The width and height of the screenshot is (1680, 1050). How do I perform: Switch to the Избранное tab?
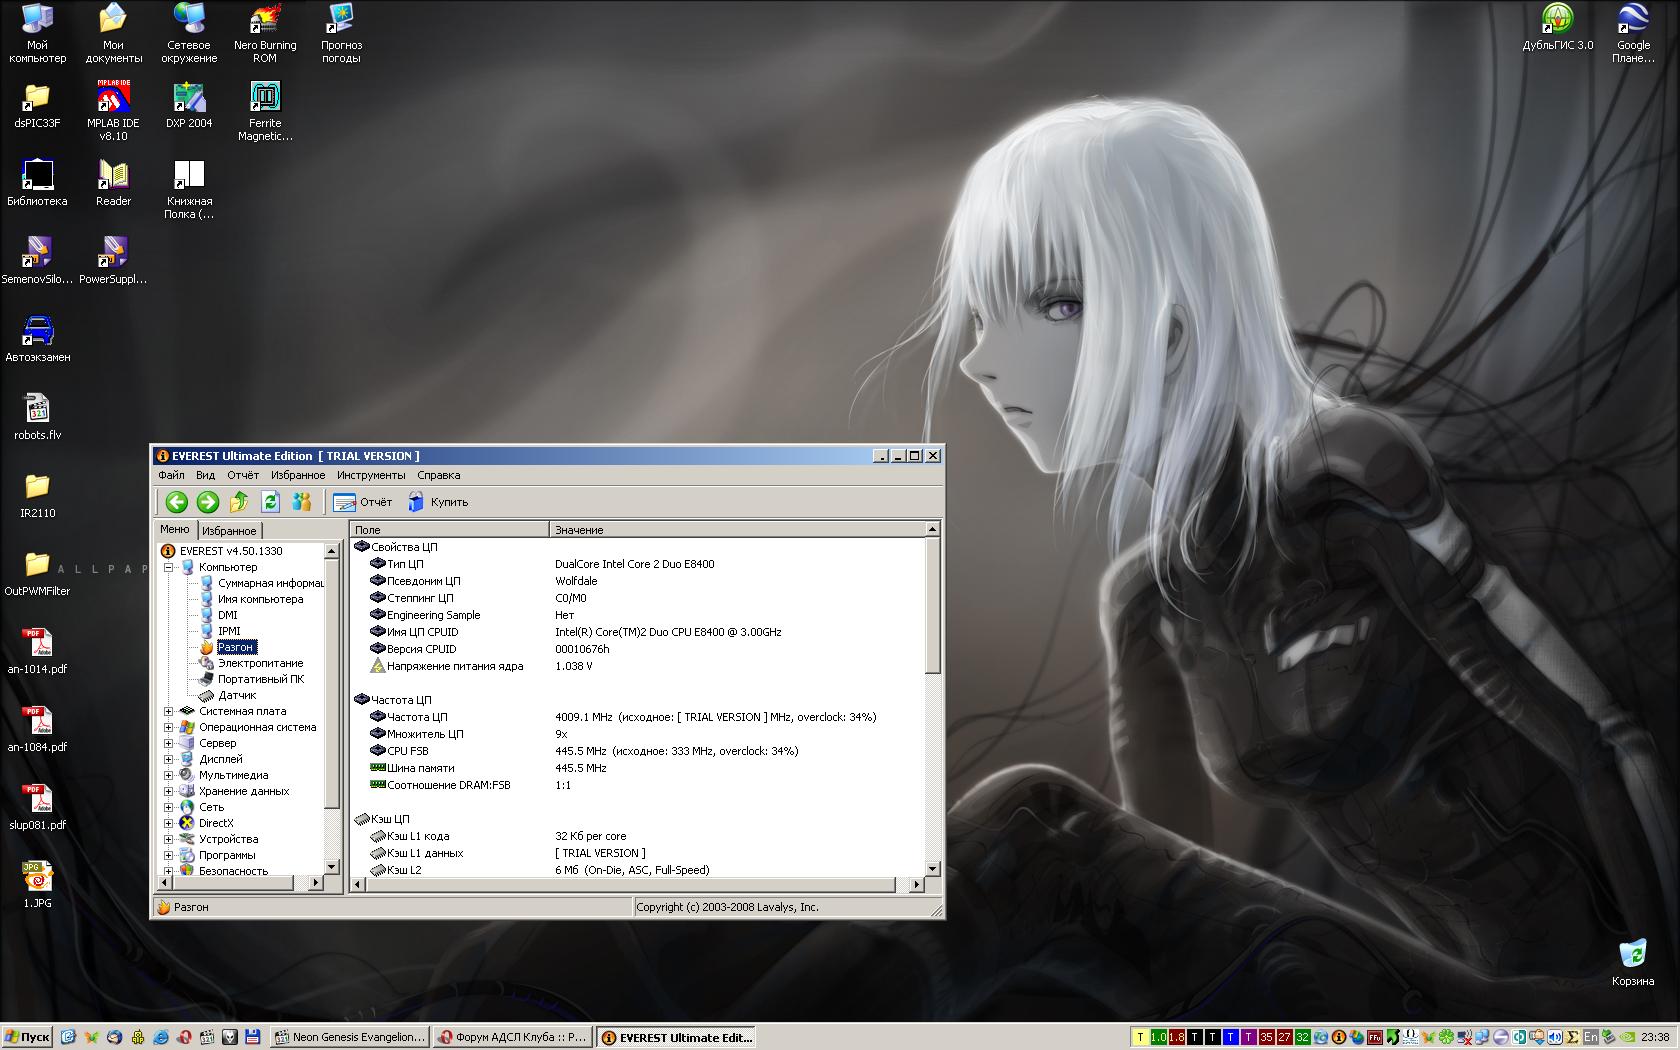229,531
